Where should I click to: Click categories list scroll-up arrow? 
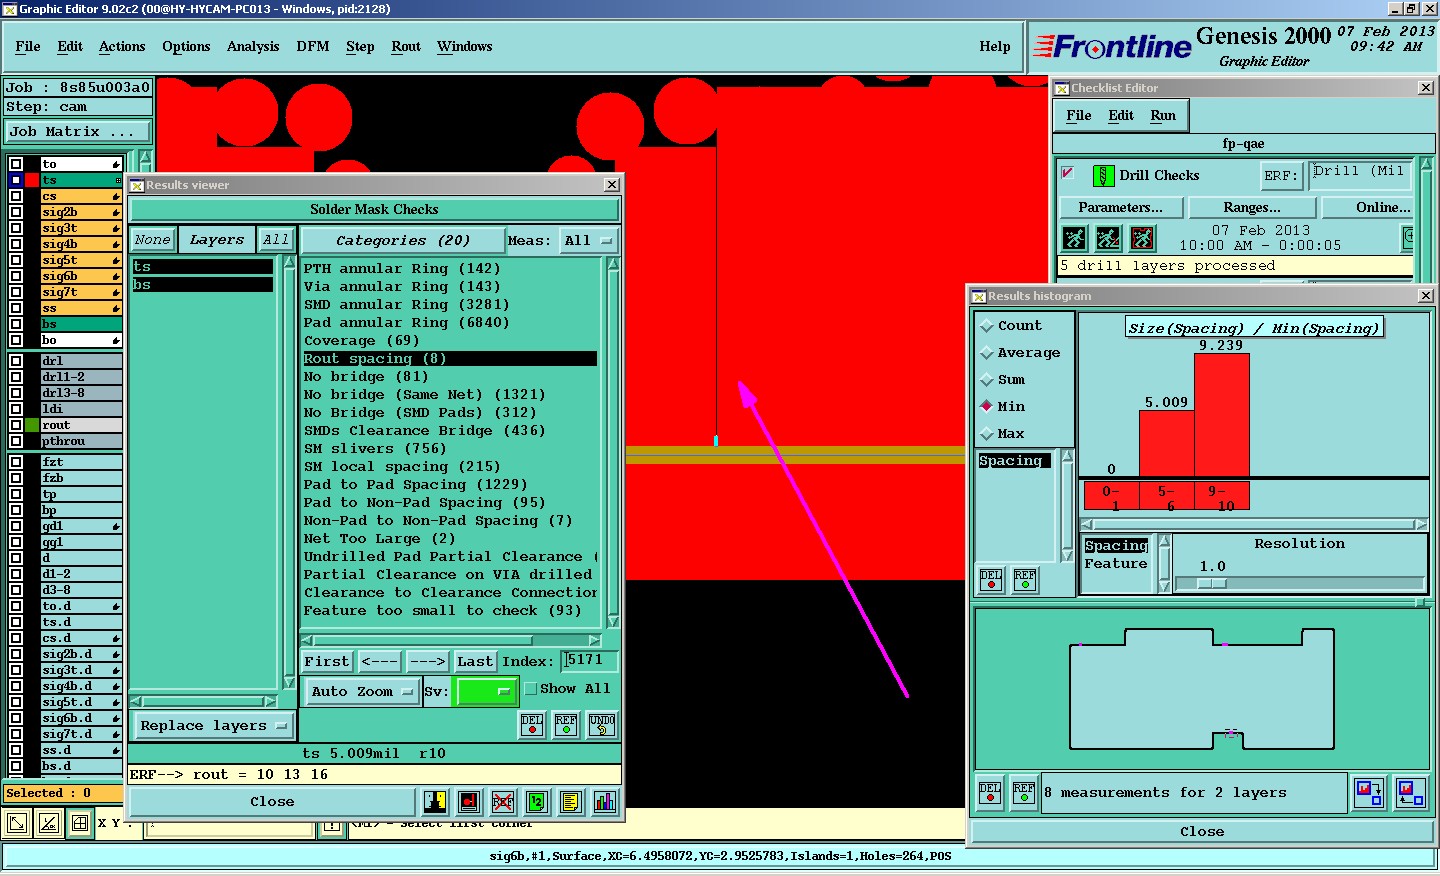coord(613,264)
